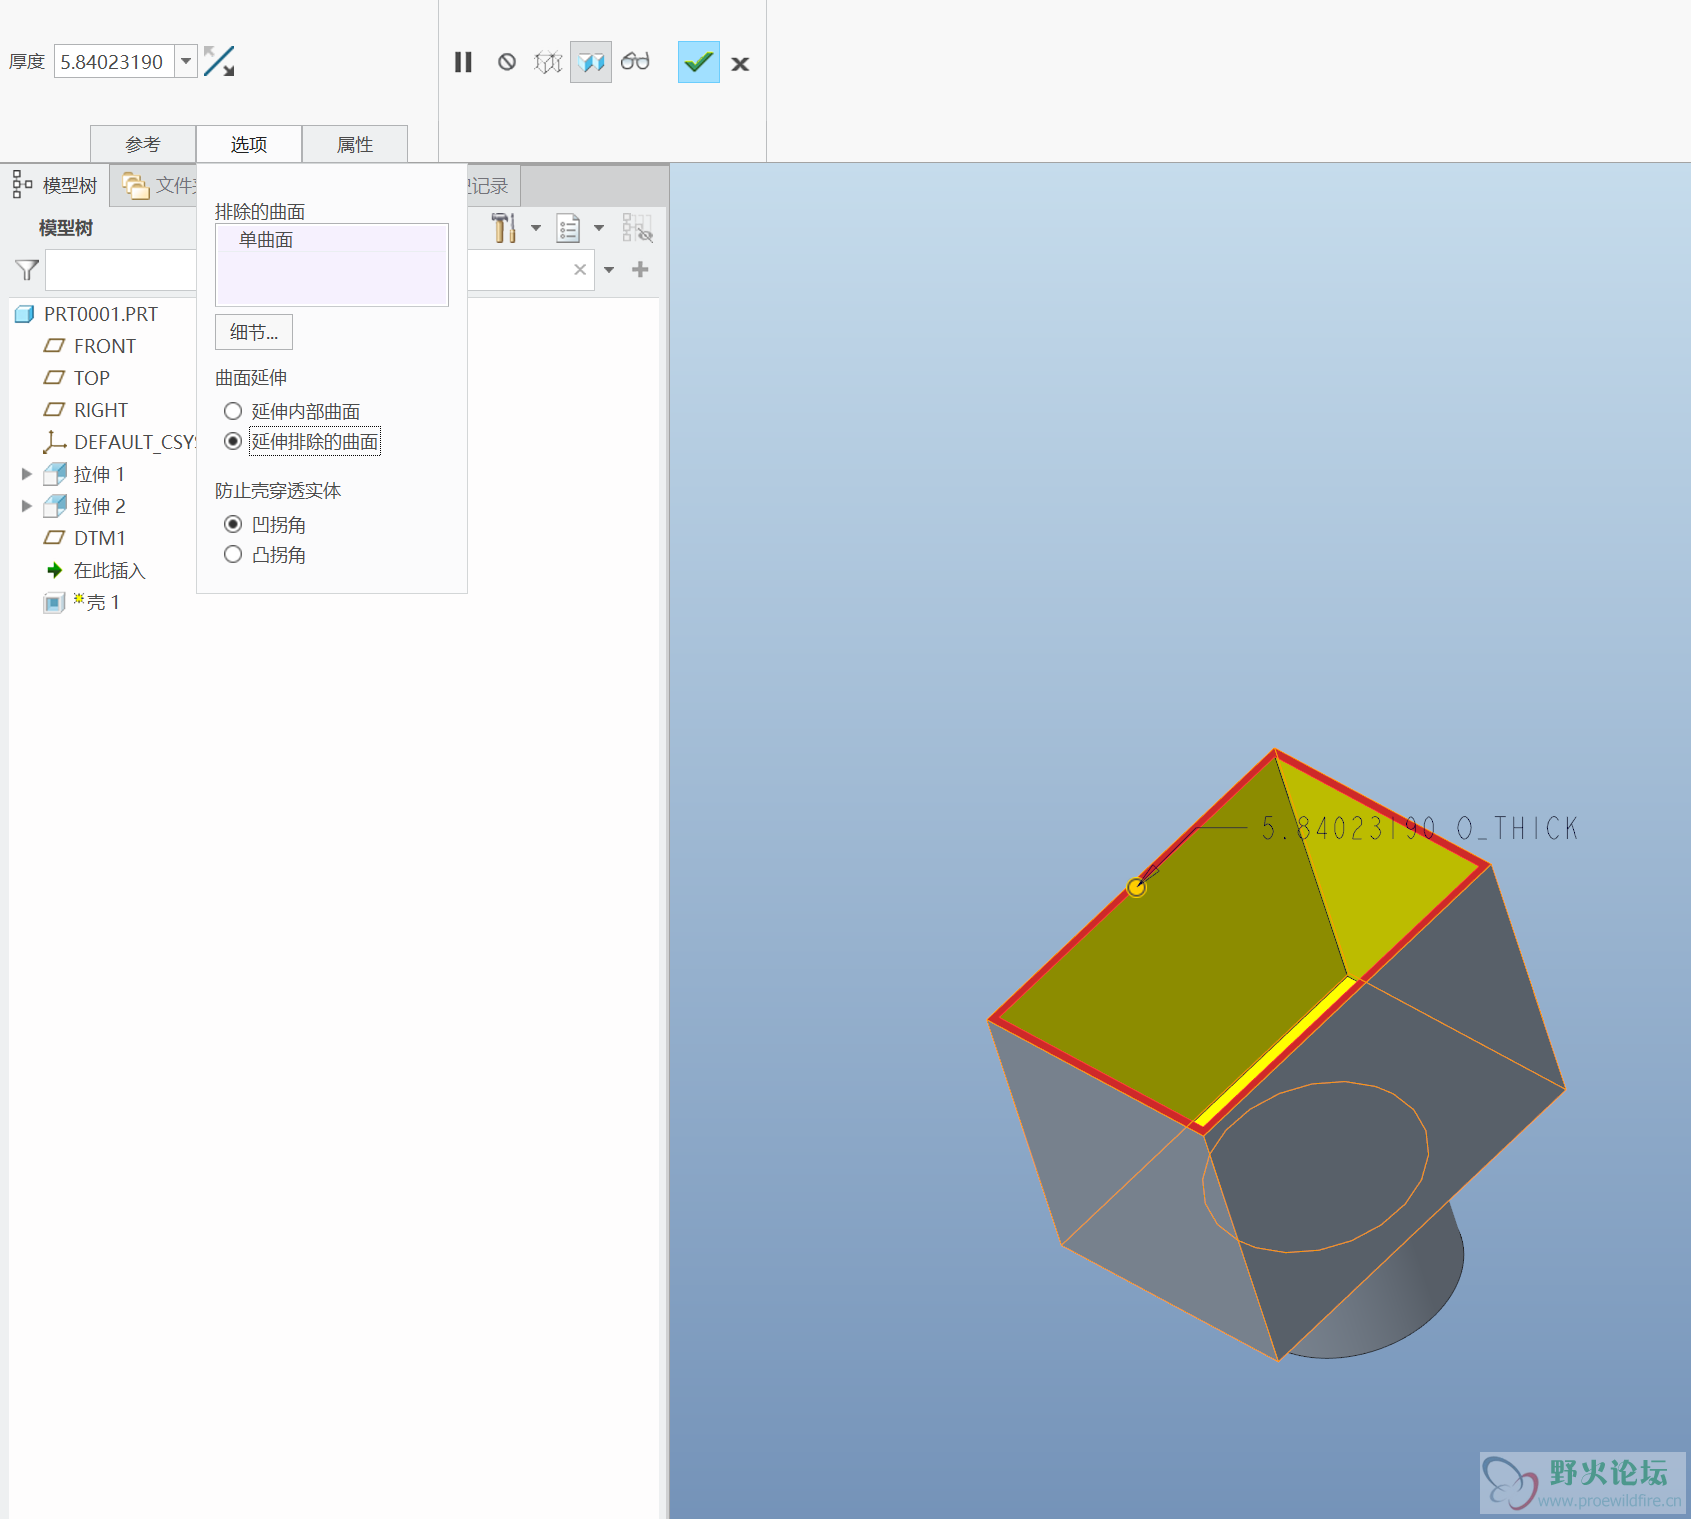Pause the shell feature tool
This screenshot has height=1519, width=1691.
click(463, 62)
